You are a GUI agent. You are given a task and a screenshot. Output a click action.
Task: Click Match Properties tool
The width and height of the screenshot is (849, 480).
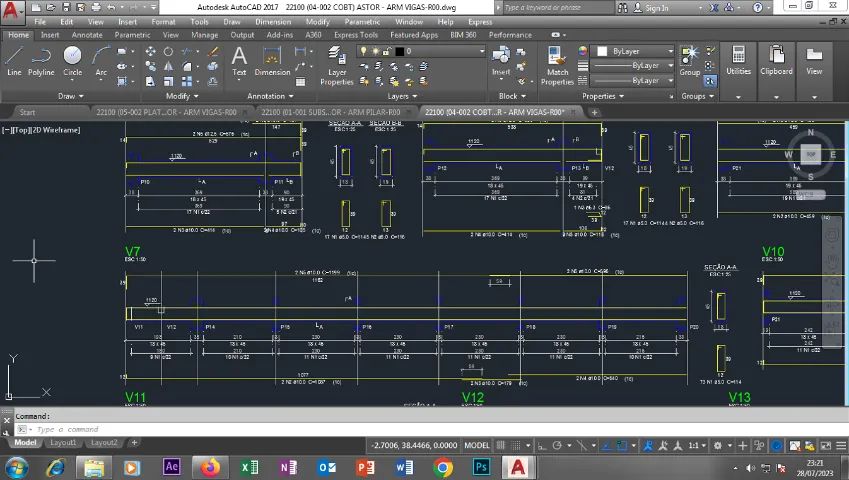(x=557, y=65)
